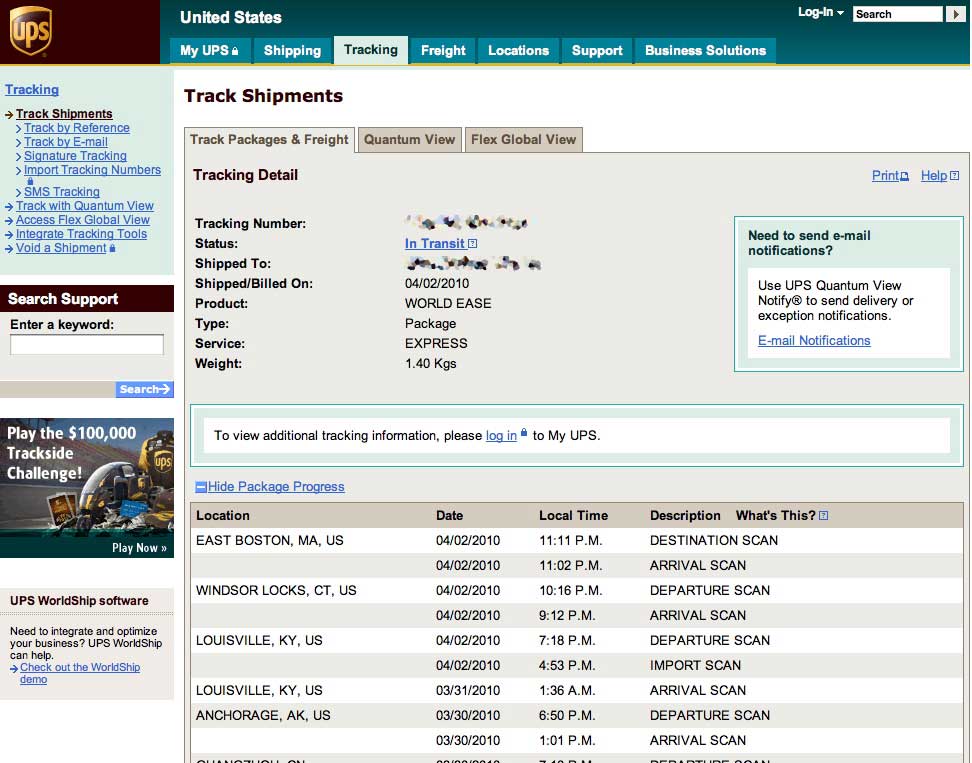Open Check out the WorldShip demo link

pos(80,673)
